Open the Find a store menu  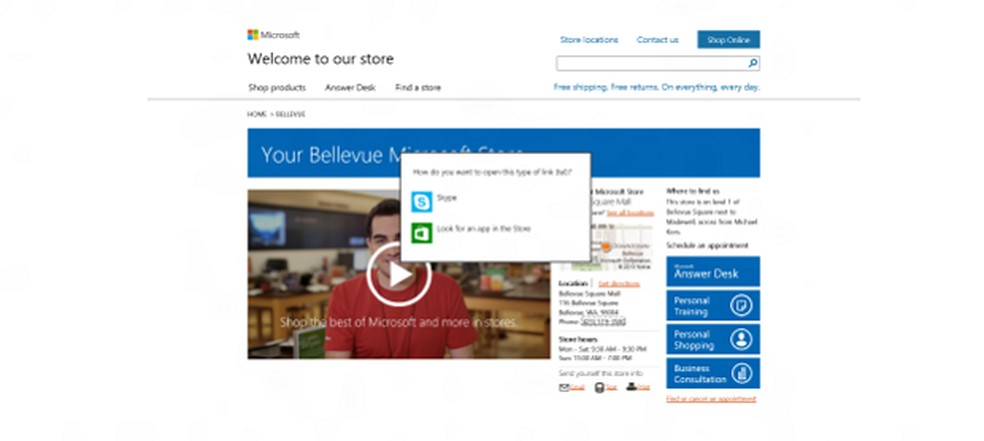[418, 88]
